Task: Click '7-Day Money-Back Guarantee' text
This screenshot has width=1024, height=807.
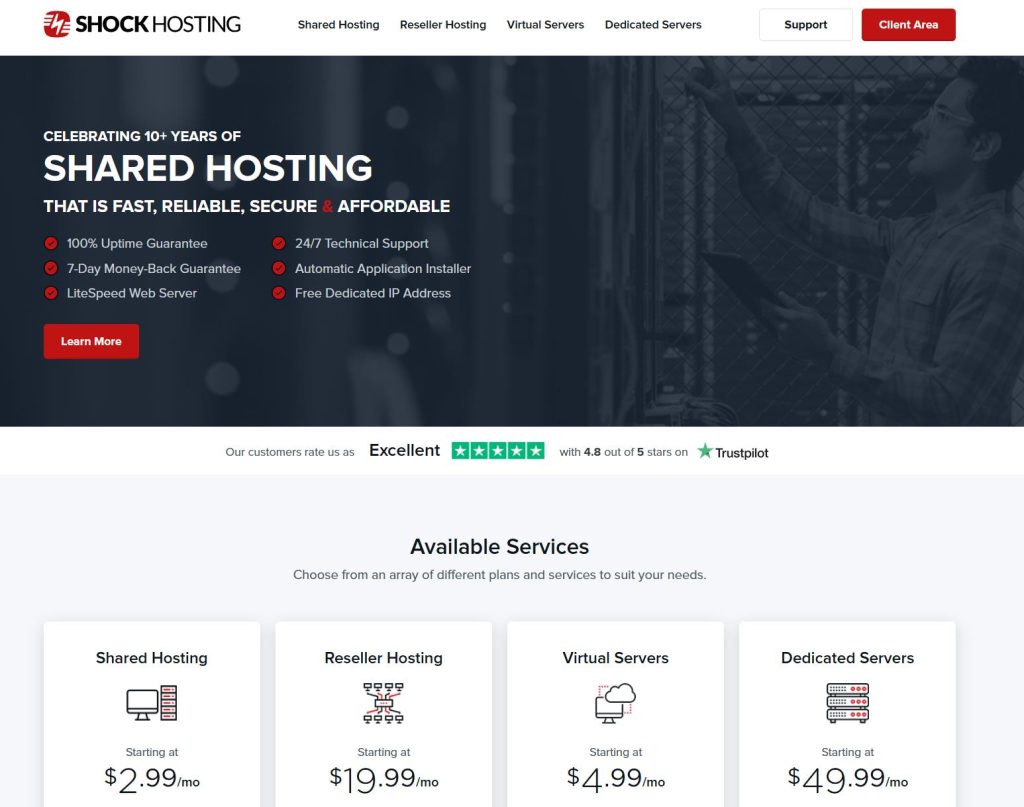Action: pyautogui.click(x=153, y=268)
